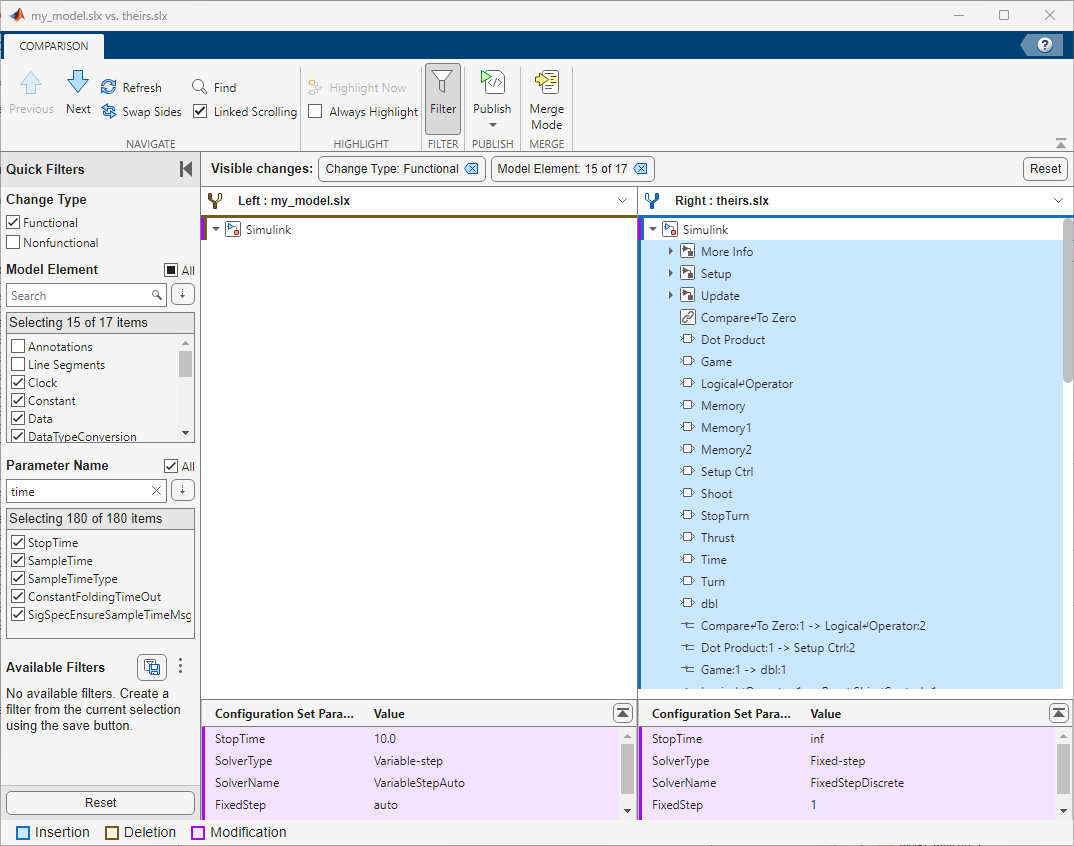Expand the More Info node in theirs.slx

pyautogui.click(x=671, y=251)
